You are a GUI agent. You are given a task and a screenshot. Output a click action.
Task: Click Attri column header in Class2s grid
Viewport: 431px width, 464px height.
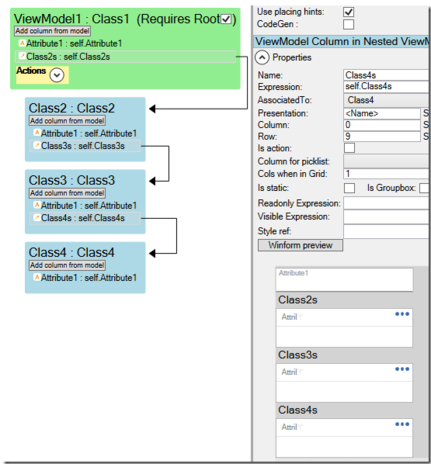pos(289,317)
